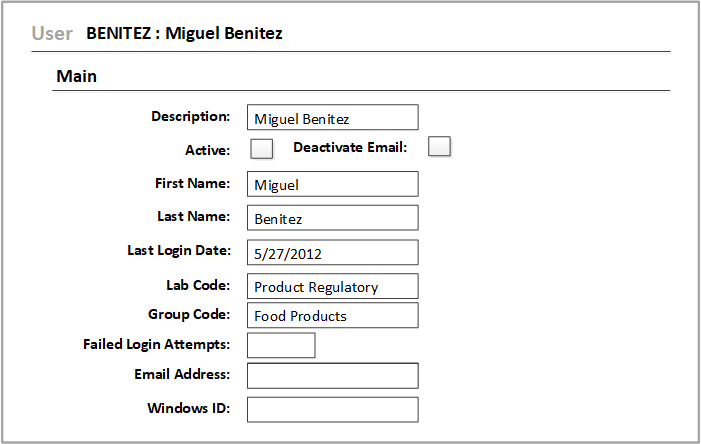The image size is (701, 444).
Task: Select the Main section header
Action: tap(77, 76)
